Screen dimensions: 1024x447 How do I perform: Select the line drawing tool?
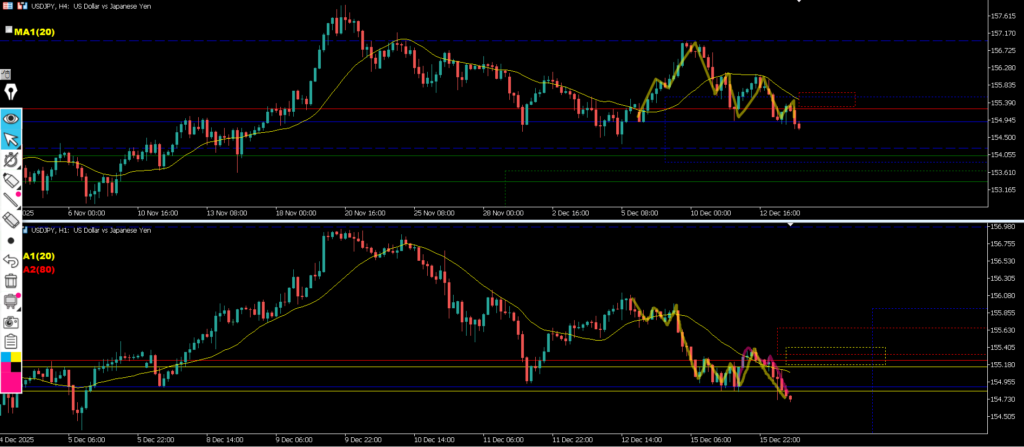pos(11,200)
